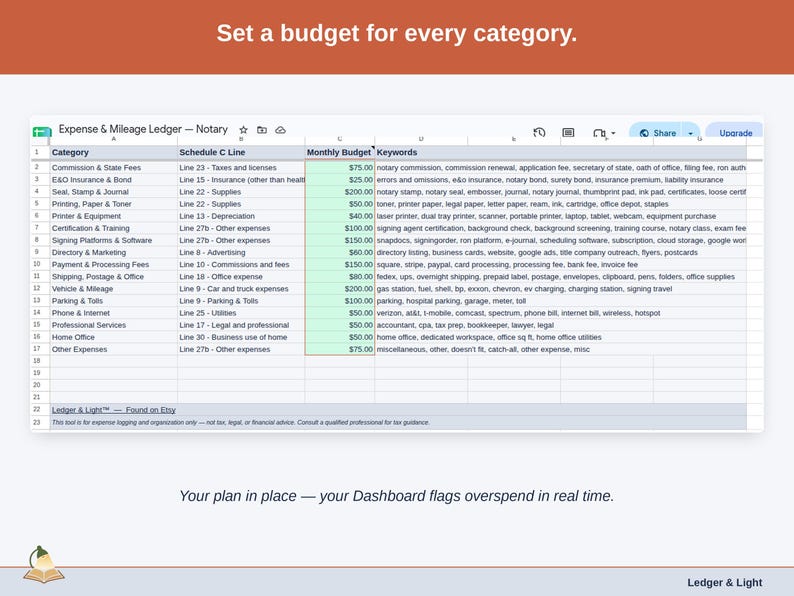Select Line 17 - Legal and professional cell
This screenshot has height=596, width=794.
point(241,325)
